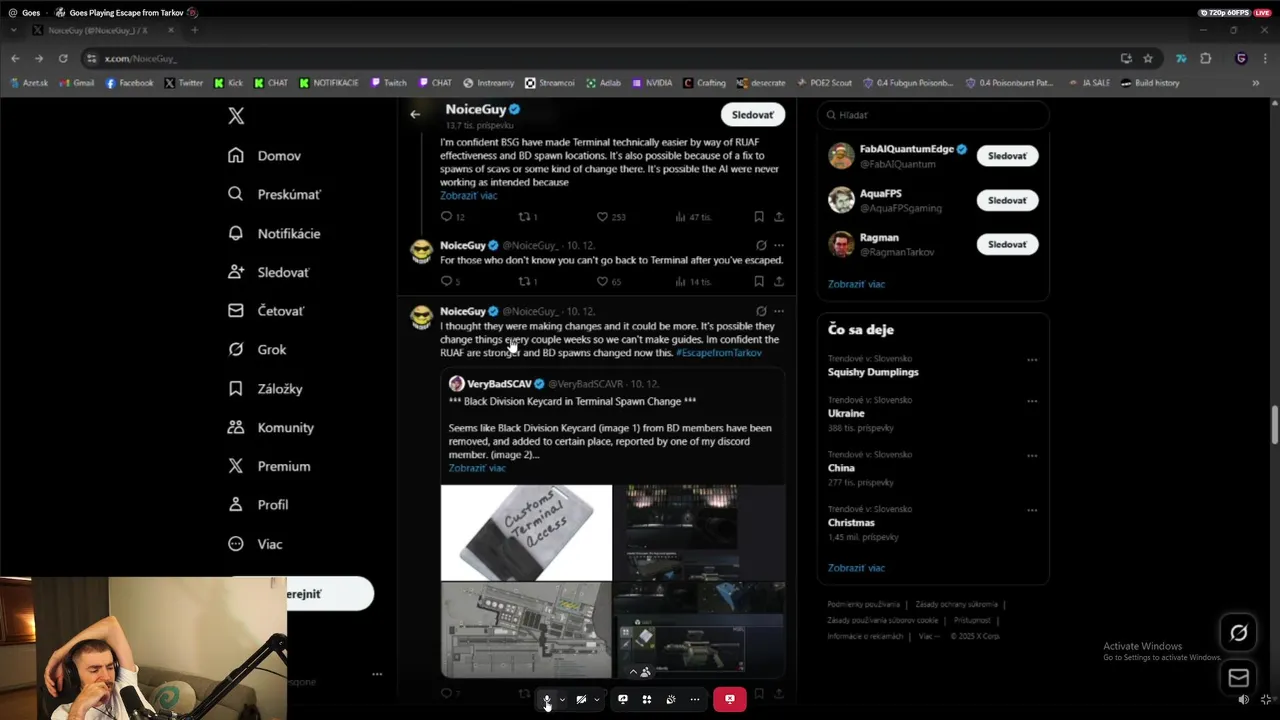Open the VeryBadSCAV quoted post author
The image size is (1280, 720).
point(499,384)
